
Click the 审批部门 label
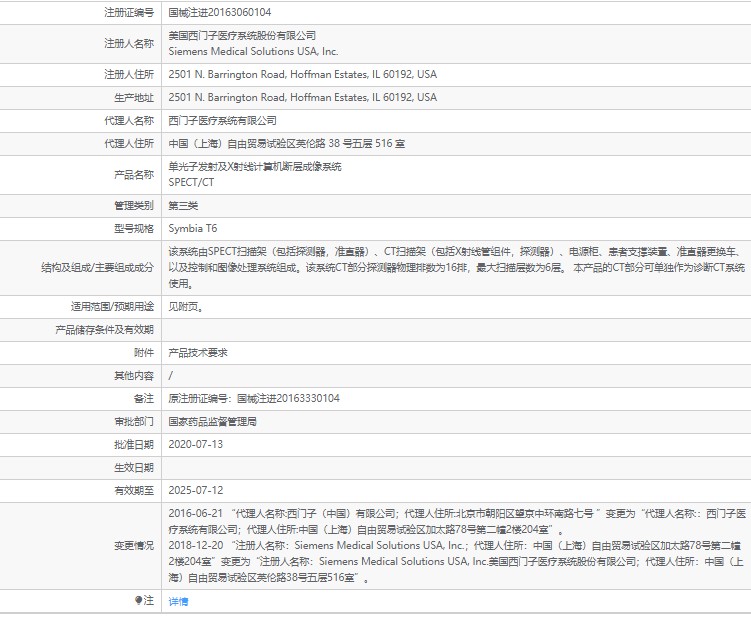tap(134, 422)
